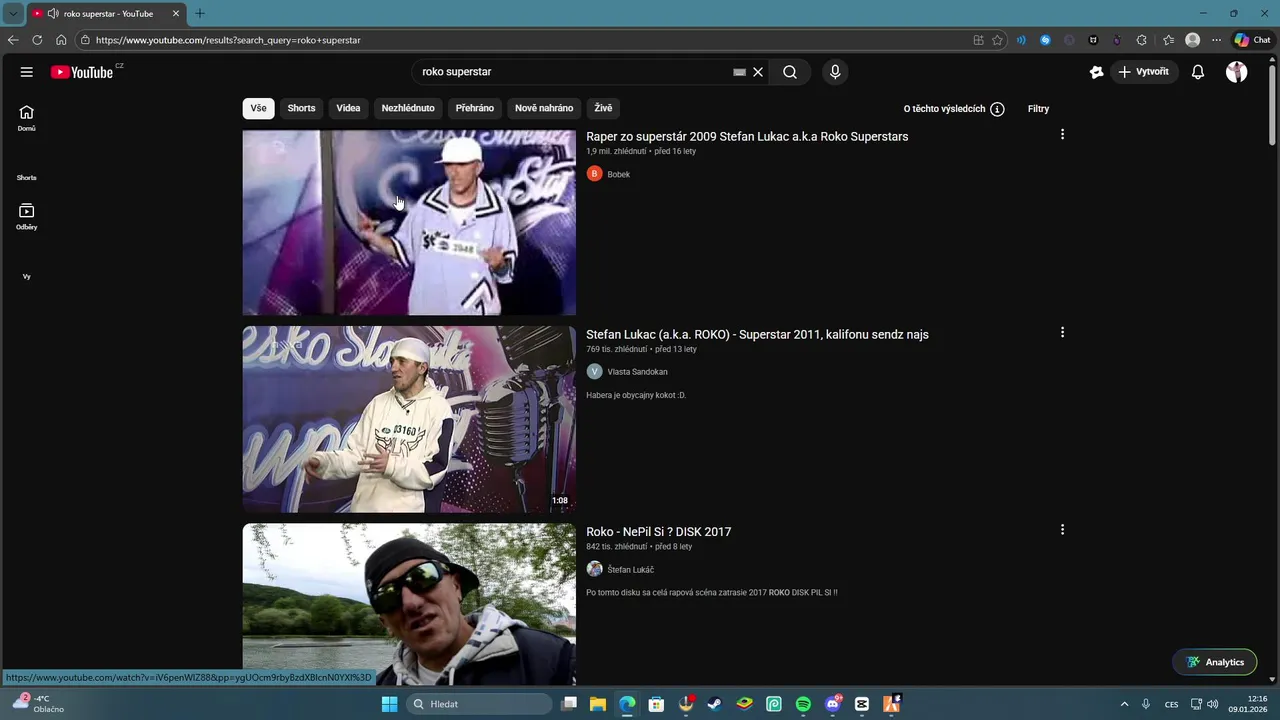
Task: Open Discord from the taskbar
Action: coord(833,704)
